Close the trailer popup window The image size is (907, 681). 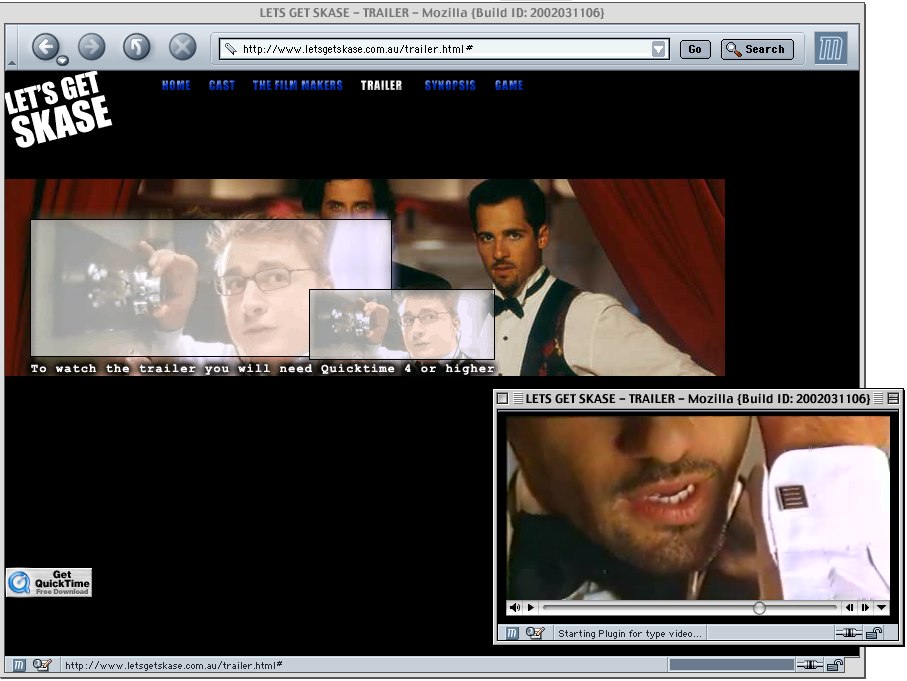(x=502, y=398)
